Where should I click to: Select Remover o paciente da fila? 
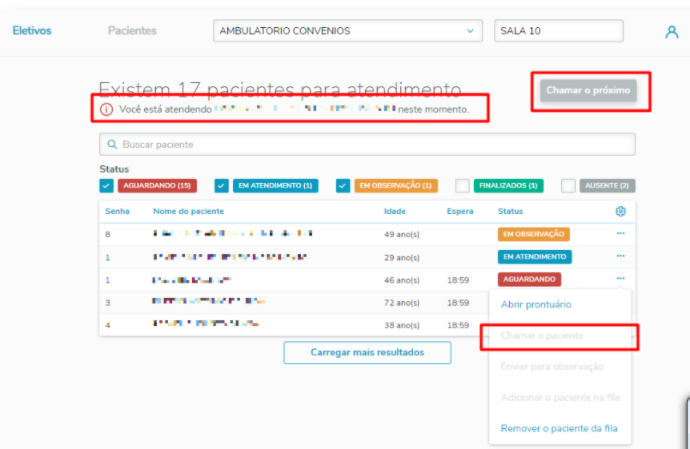tap(559, 428)
